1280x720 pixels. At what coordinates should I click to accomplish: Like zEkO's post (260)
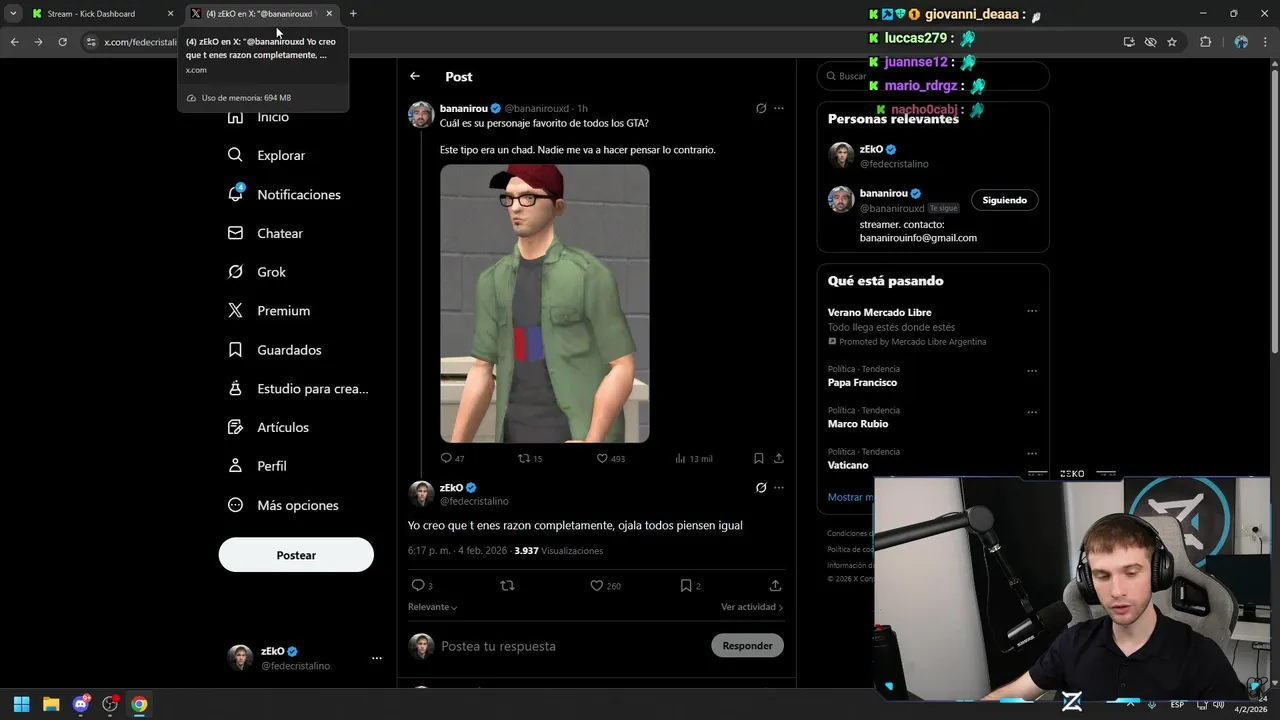[605, 585]
